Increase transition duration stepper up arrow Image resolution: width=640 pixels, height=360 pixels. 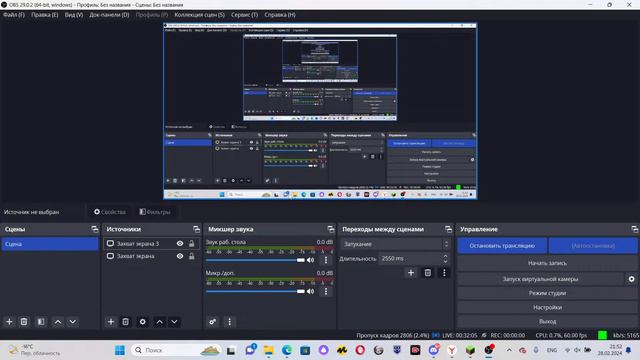445,256
